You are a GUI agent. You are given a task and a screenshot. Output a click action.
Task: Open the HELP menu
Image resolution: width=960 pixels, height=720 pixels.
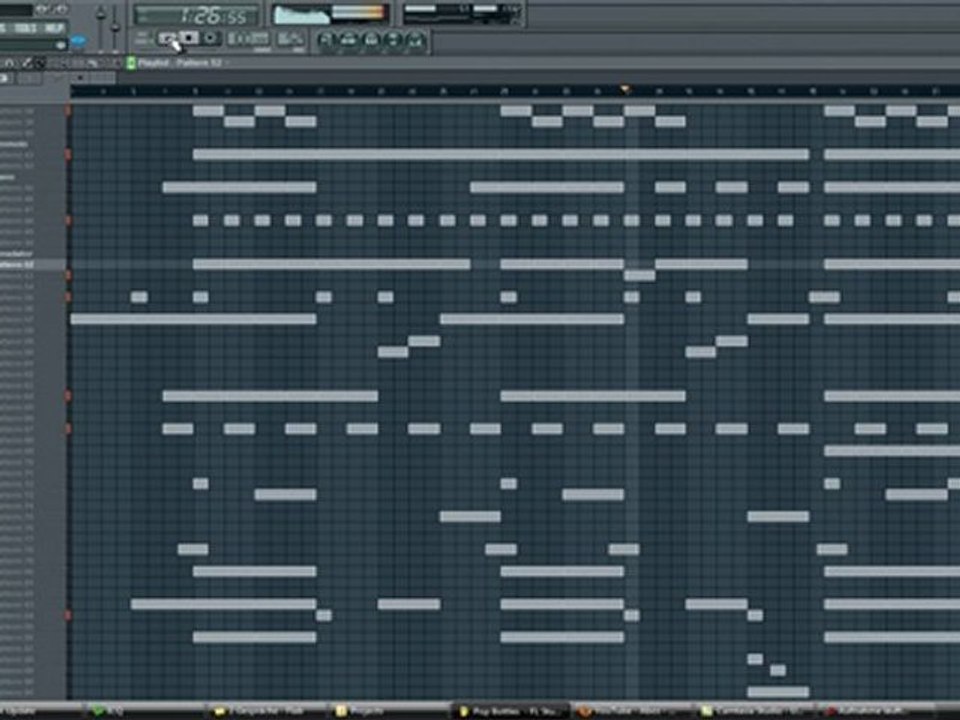pos(54,28)
